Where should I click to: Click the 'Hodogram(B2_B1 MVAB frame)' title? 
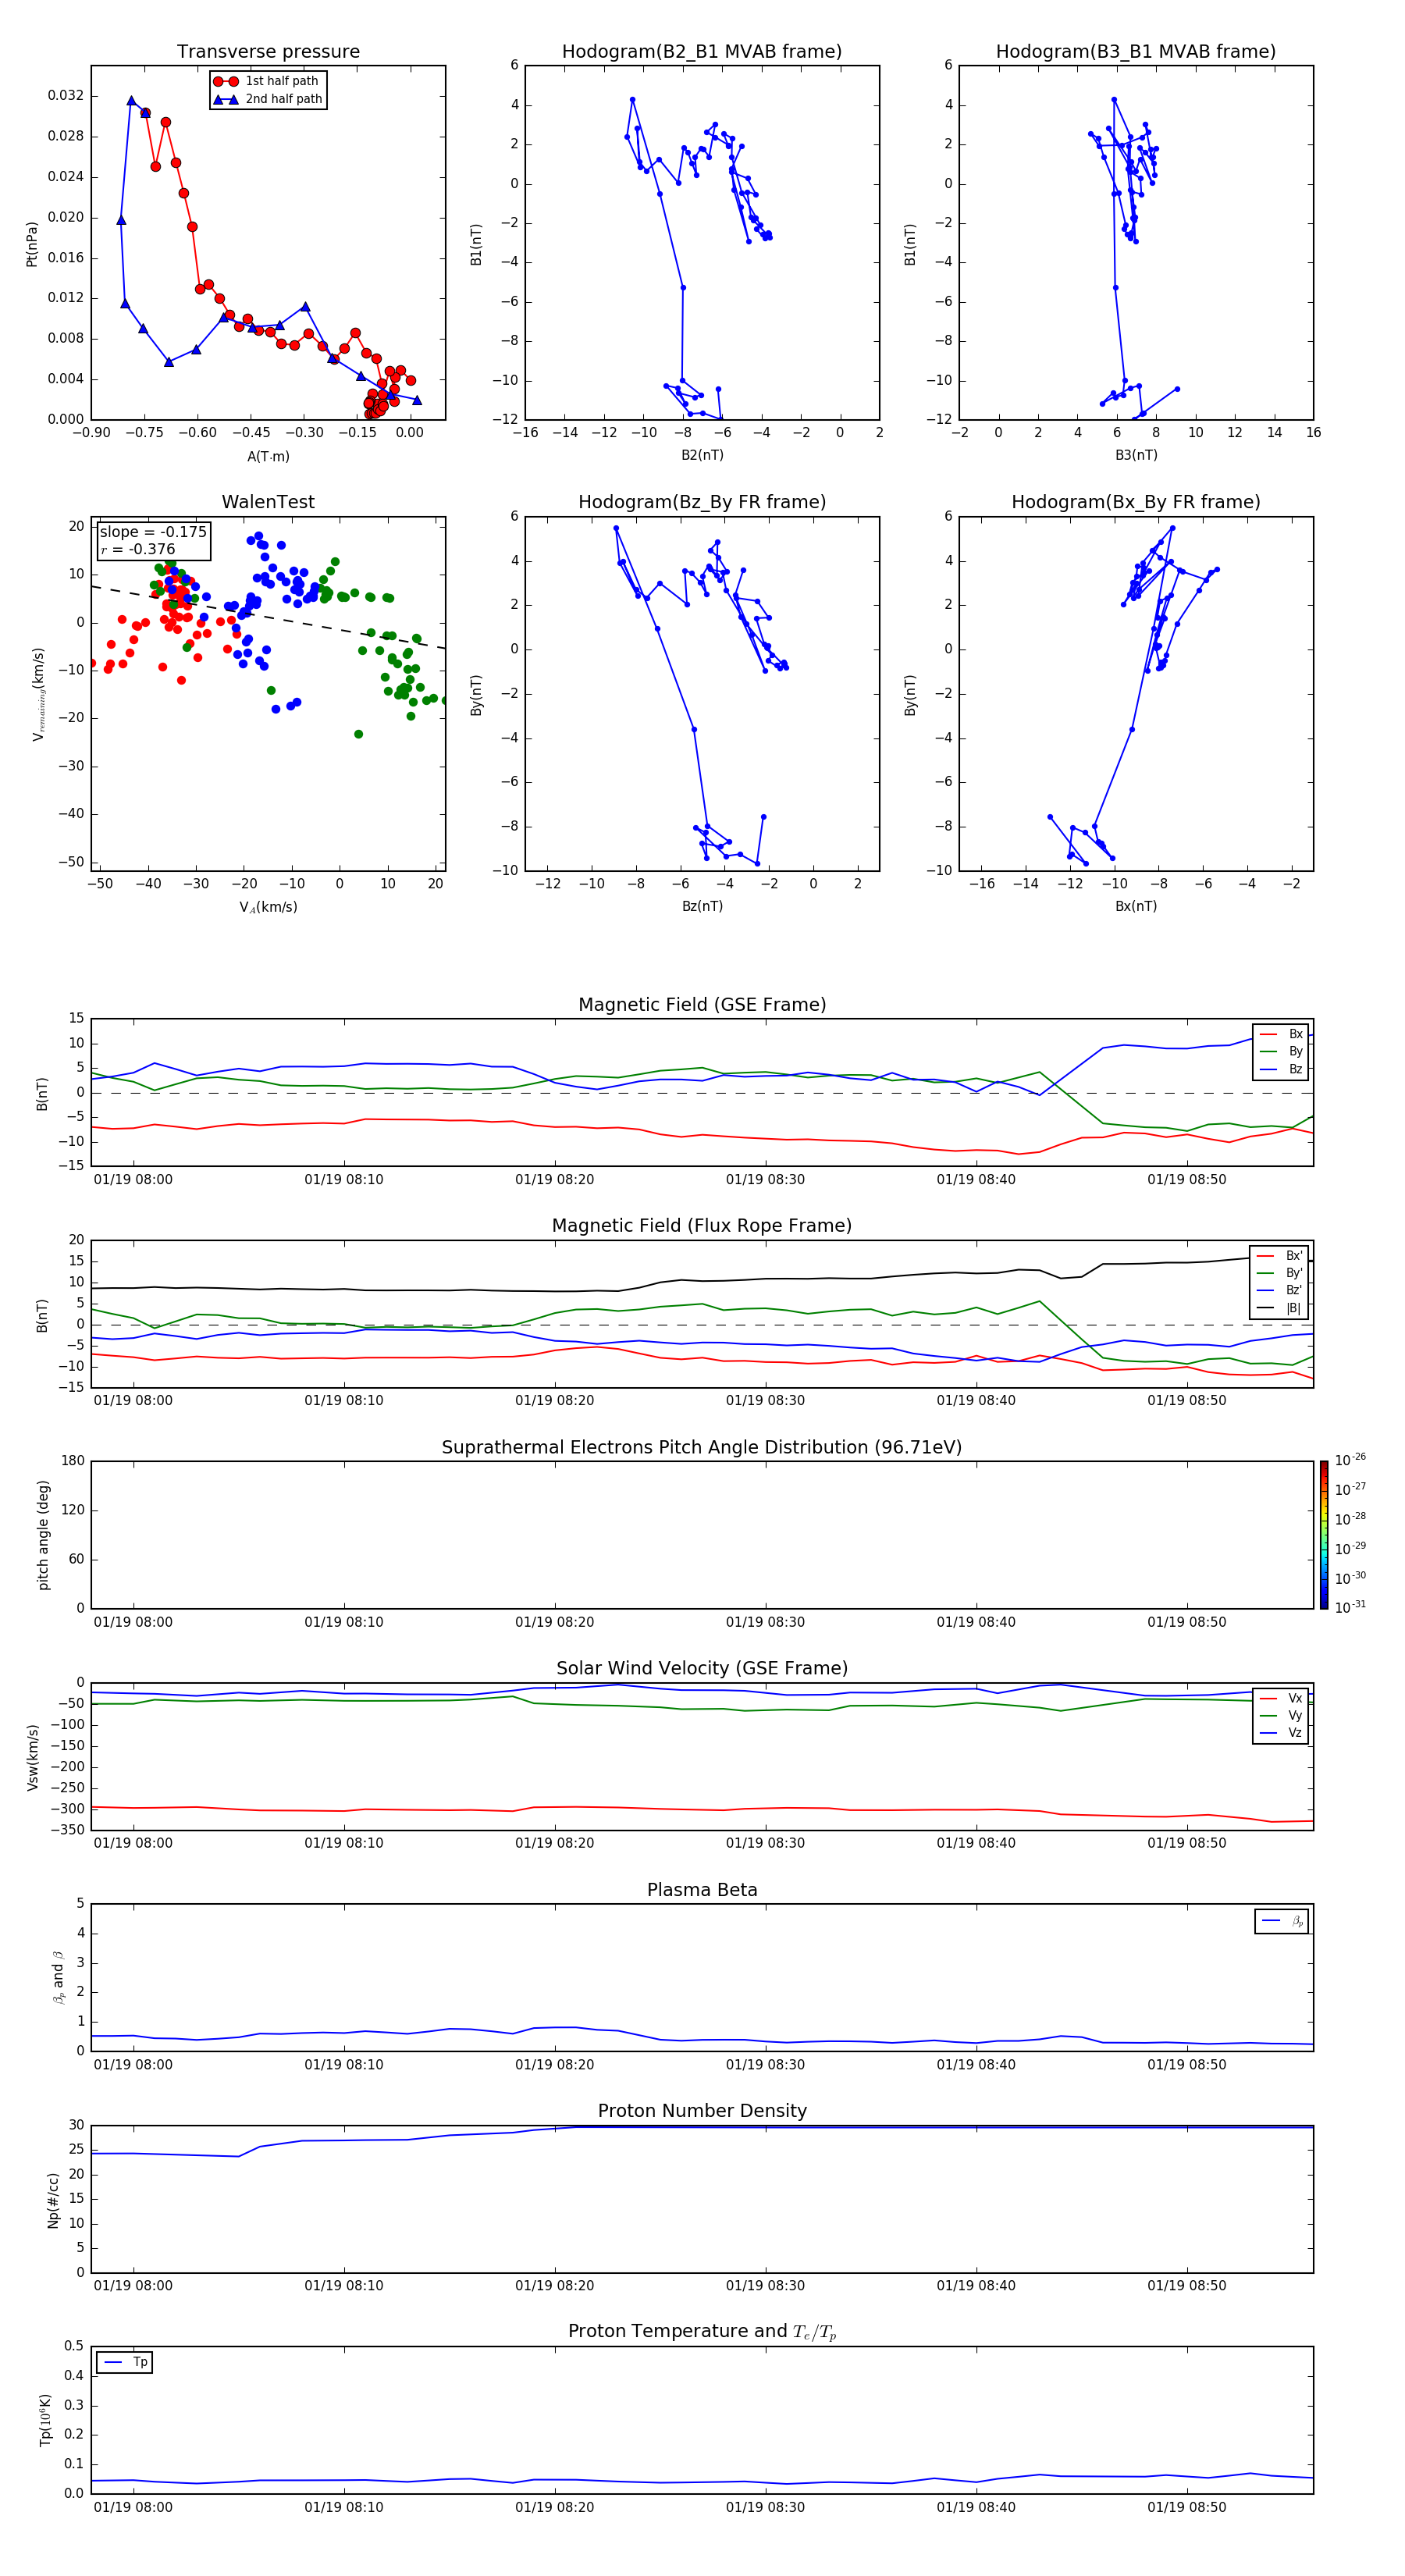(702, 52)
